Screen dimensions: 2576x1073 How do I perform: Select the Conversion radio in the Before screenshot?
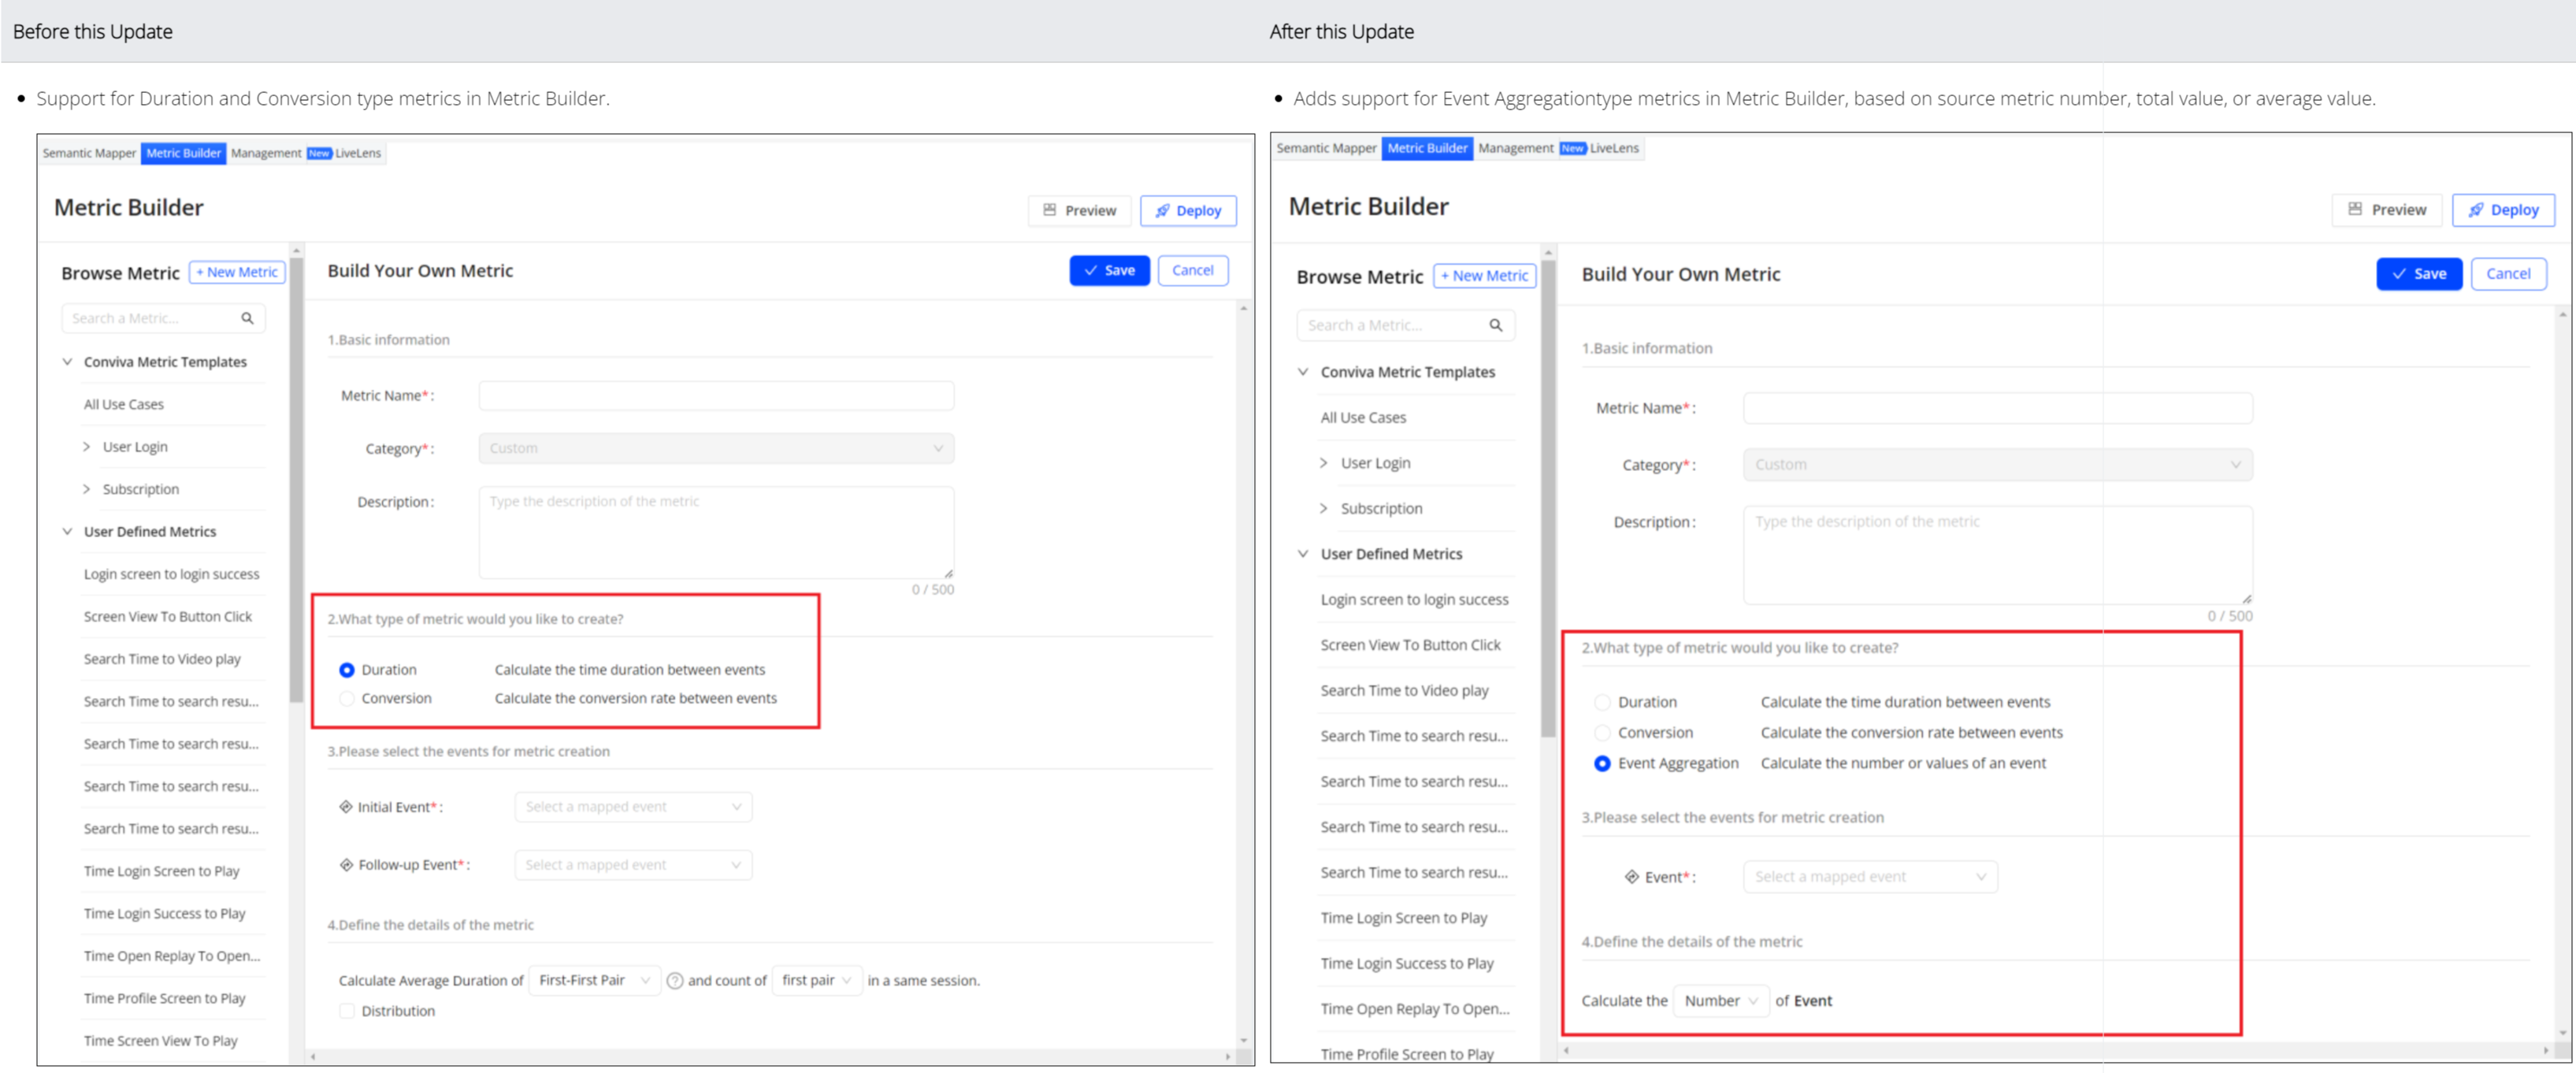[347, 699]
